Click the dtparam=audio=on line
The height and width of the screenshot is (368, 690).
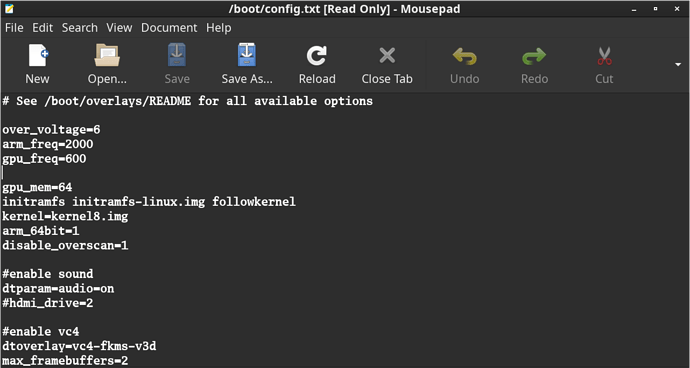tap(58, 289)
